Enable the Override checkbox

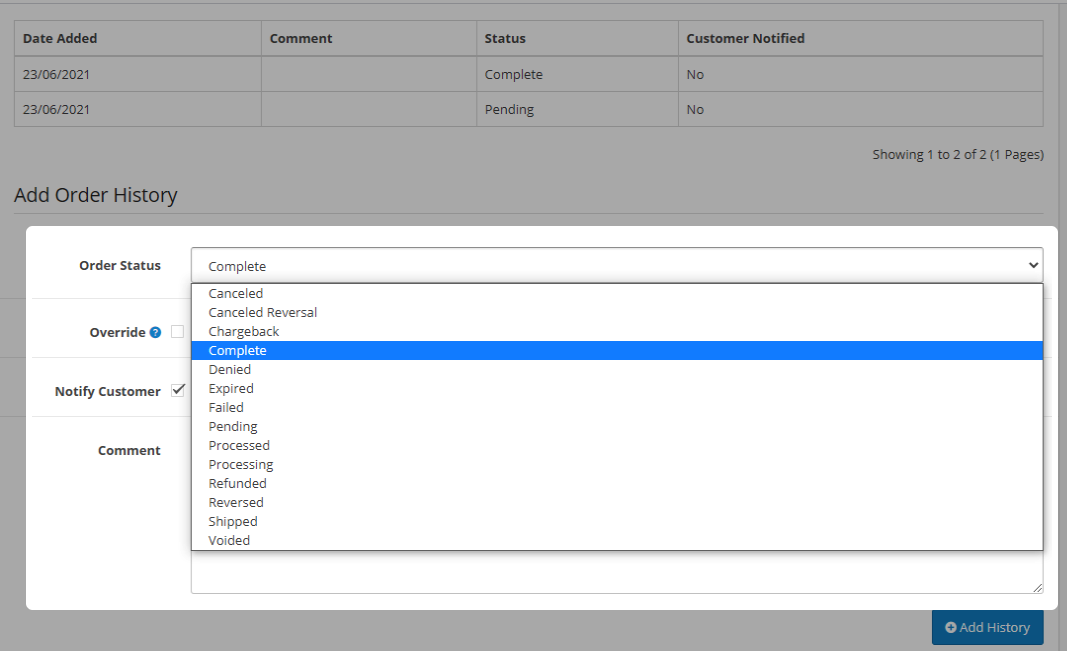[177, 332]
